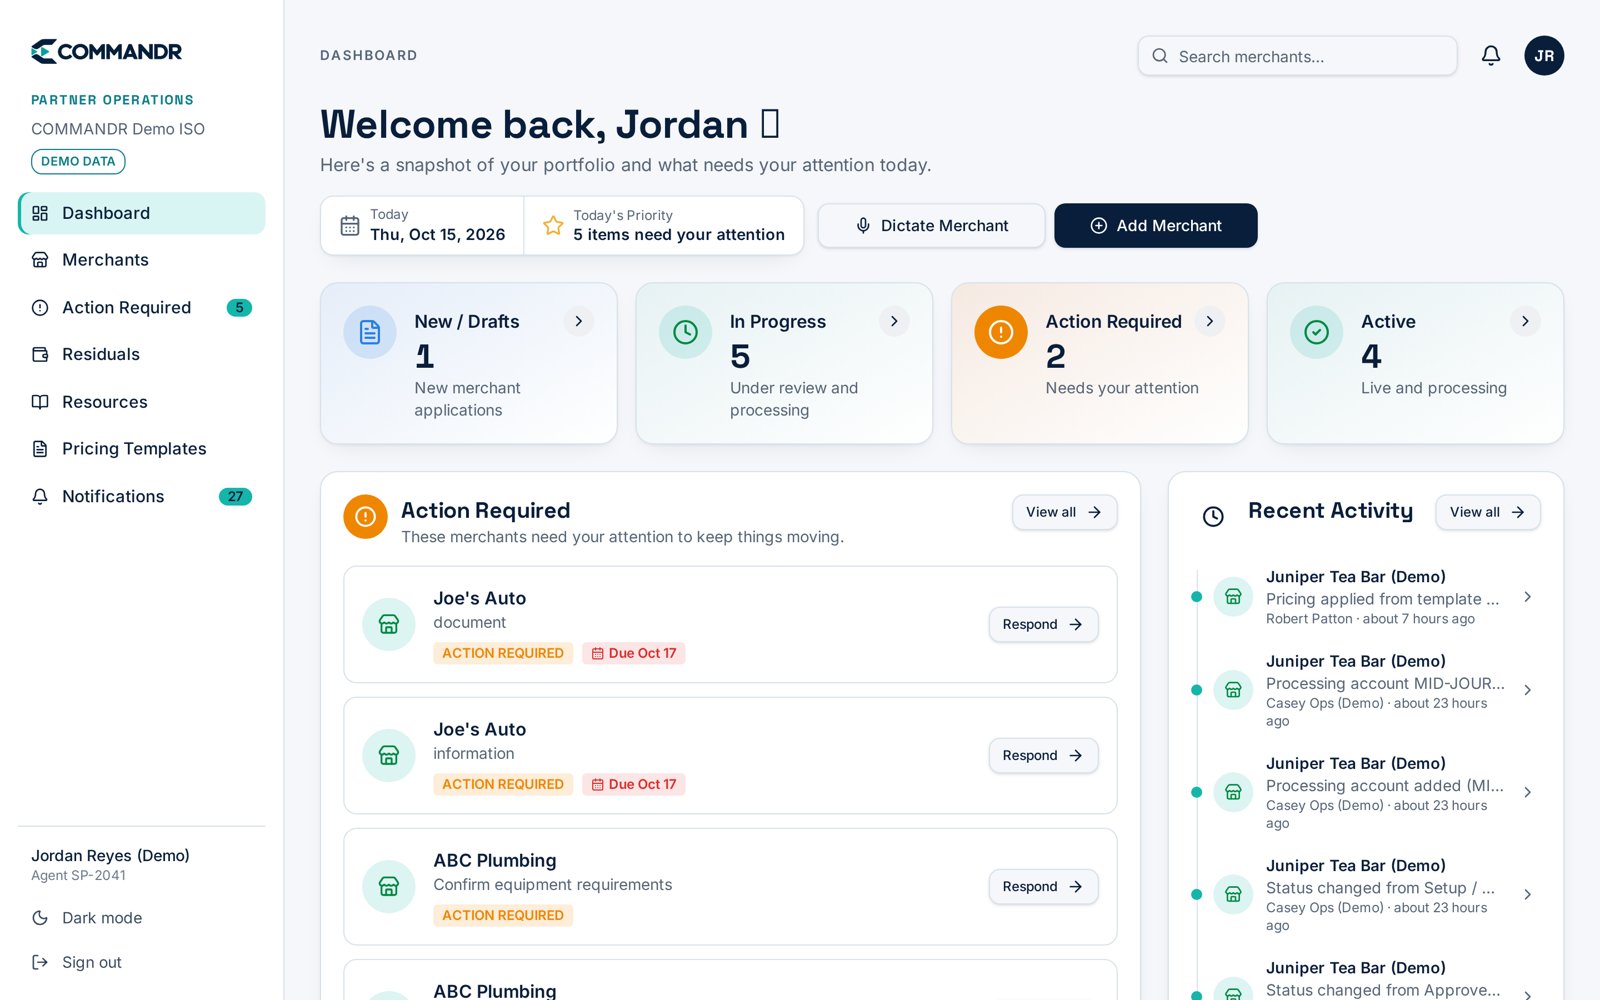The height and width of the screenshot is (1000, 1600).
Task: Open 'Pricing applied from template' activity chevron
Action: [1527, 597]
